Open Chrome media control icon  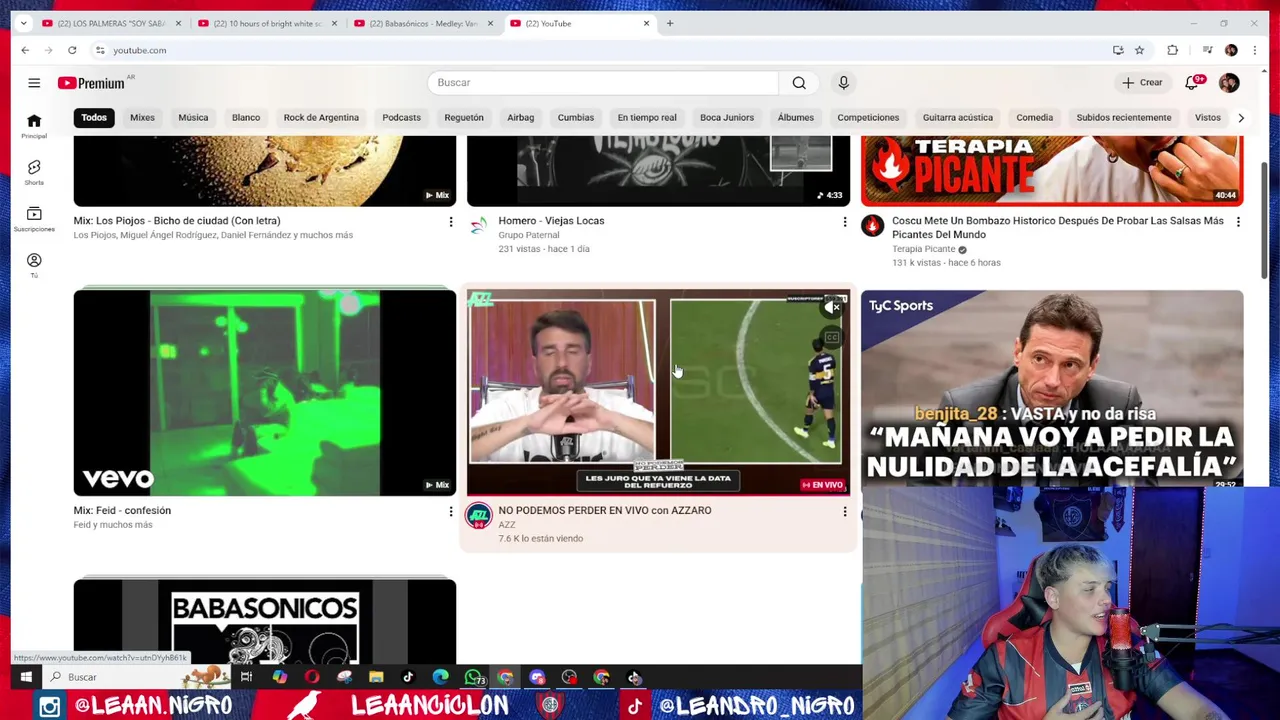tap(1207, 50)
